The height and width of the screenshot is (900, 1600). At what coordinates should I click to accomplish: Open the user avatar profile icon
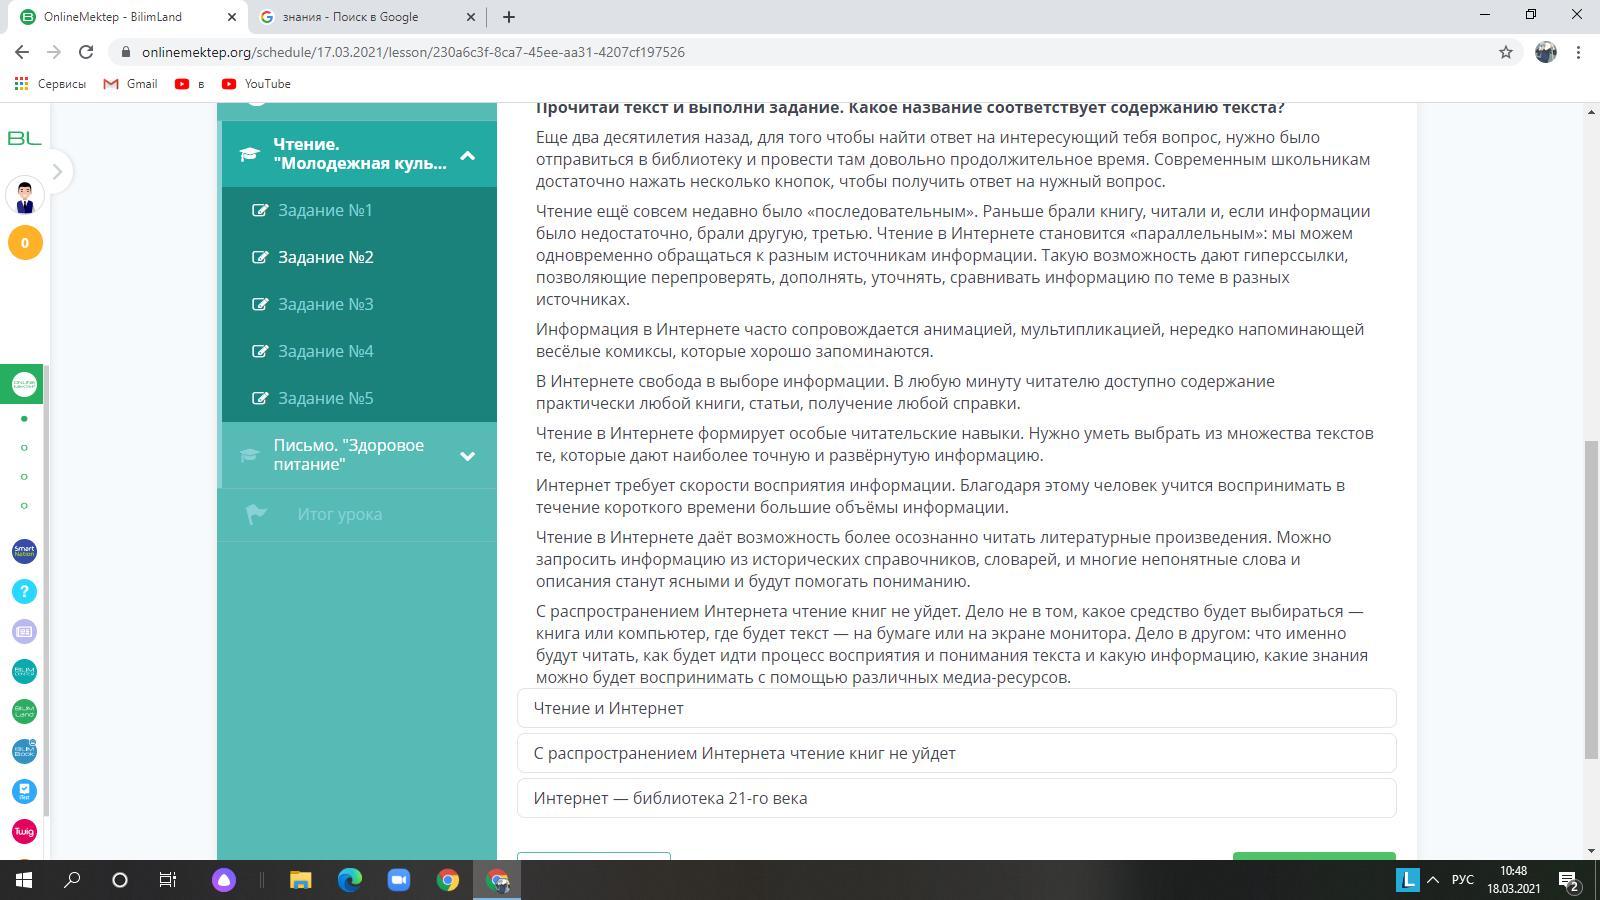click(25, 196)
